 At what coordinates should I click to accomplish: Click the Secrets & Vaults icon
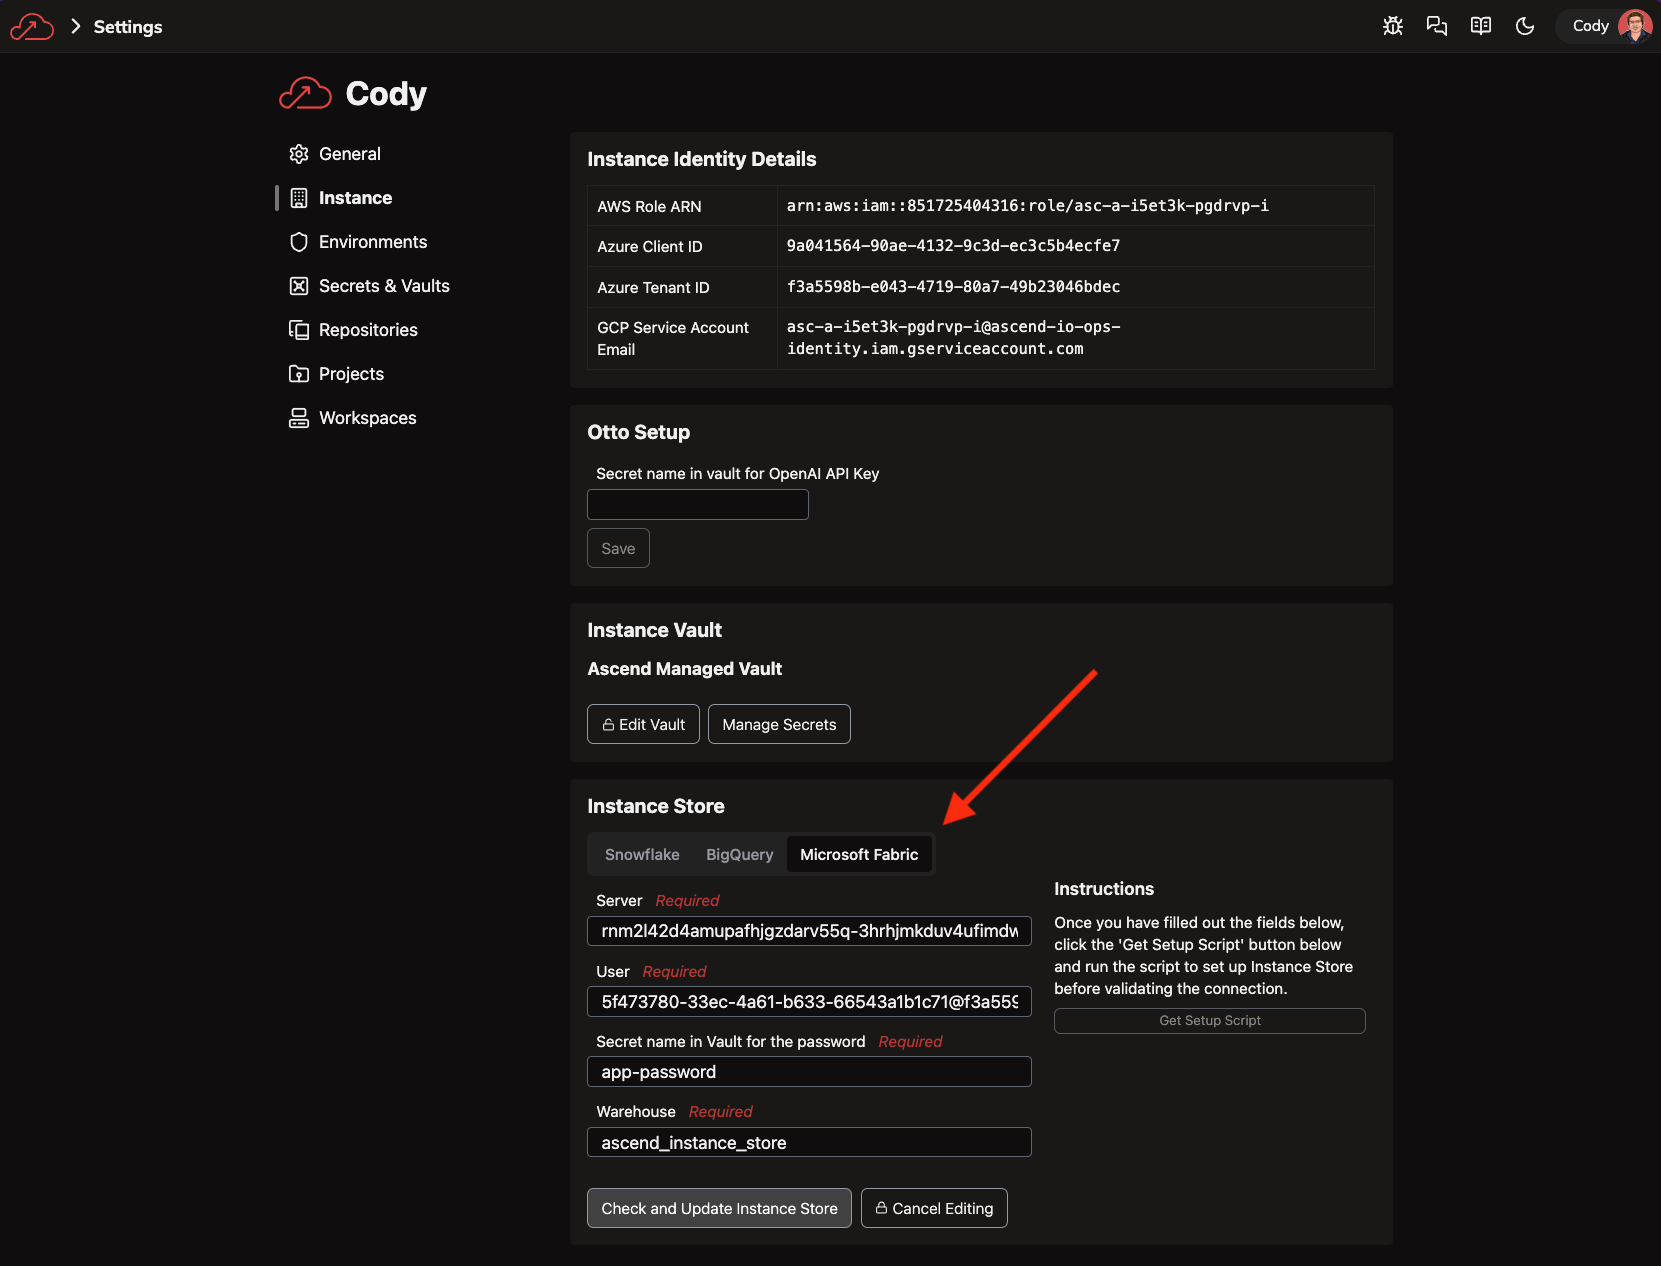299,286
